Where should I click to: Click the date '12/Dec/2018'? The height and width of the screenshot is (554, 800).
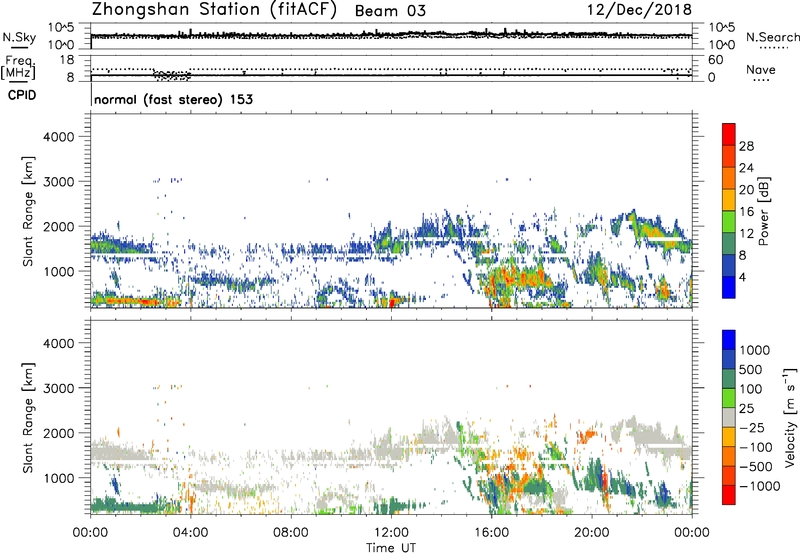point(639,10)
